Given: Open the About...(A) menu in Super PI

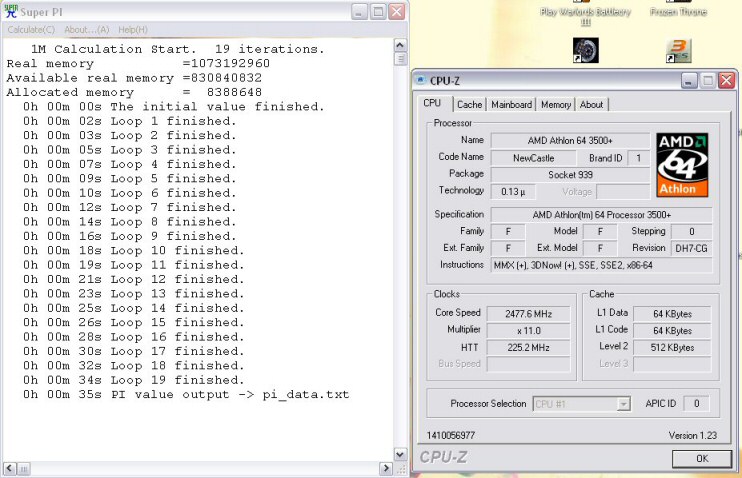Looking at the screenshot, I should coord(87,29).
